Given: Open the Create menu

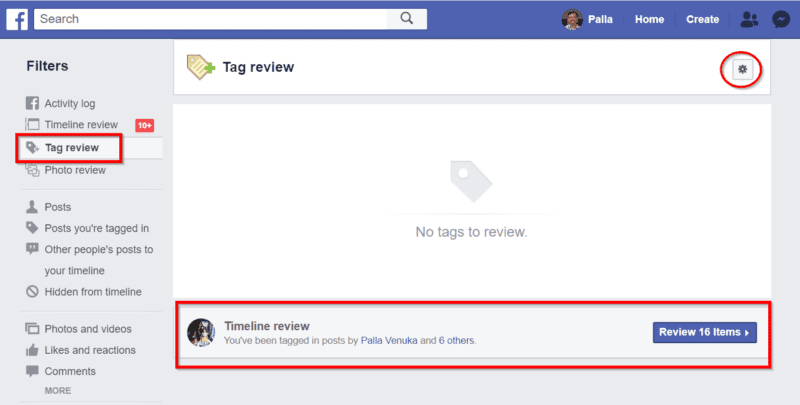Looking at the screenshot, I should click(702, 19).
